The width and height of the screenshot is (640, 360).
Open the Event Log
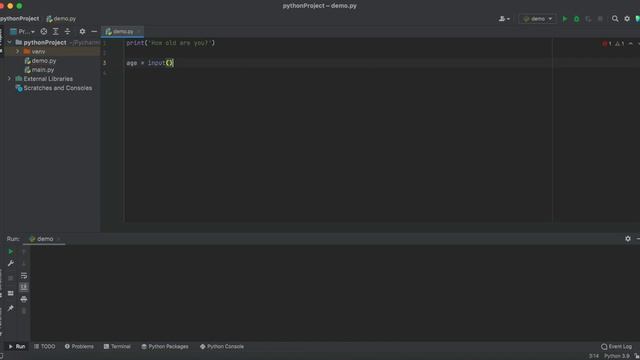click(616, 347)
